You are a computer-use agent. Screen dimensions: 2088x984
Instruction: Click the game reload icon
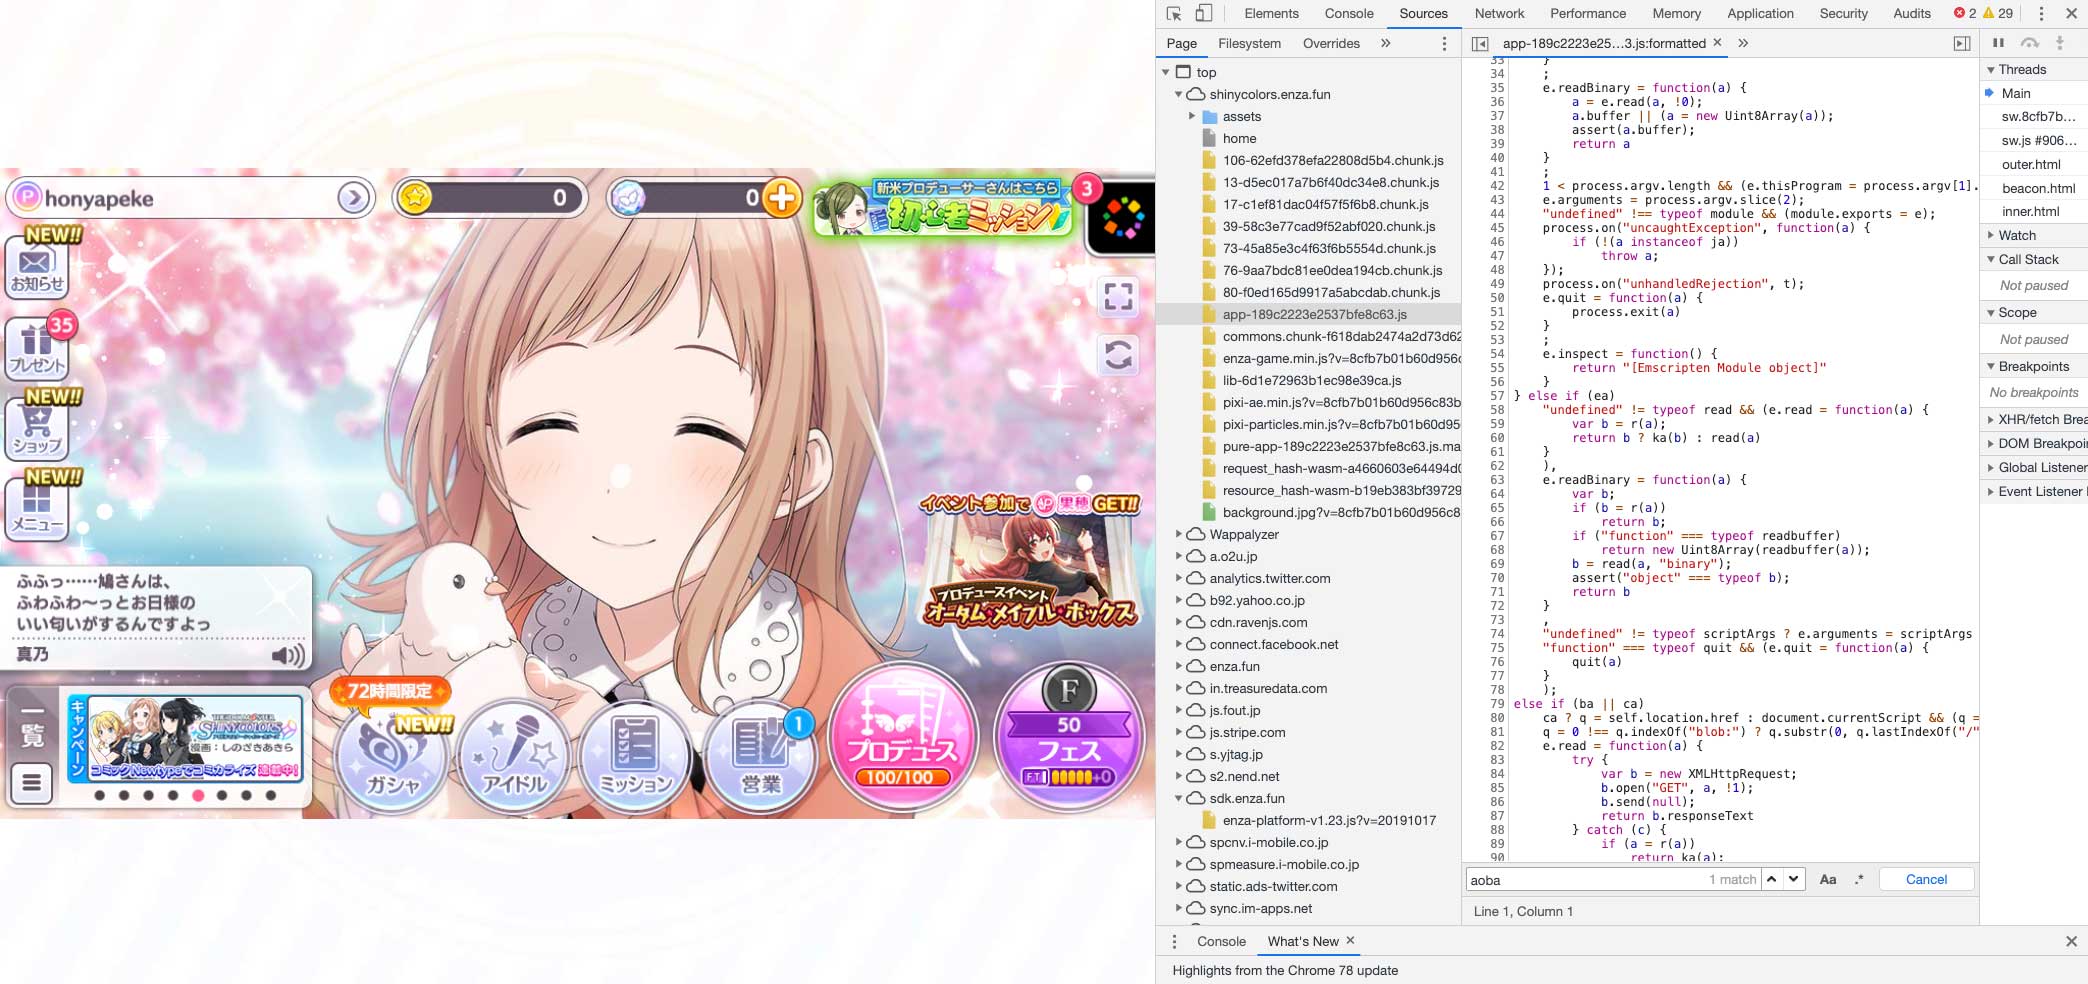point(1118,355)
